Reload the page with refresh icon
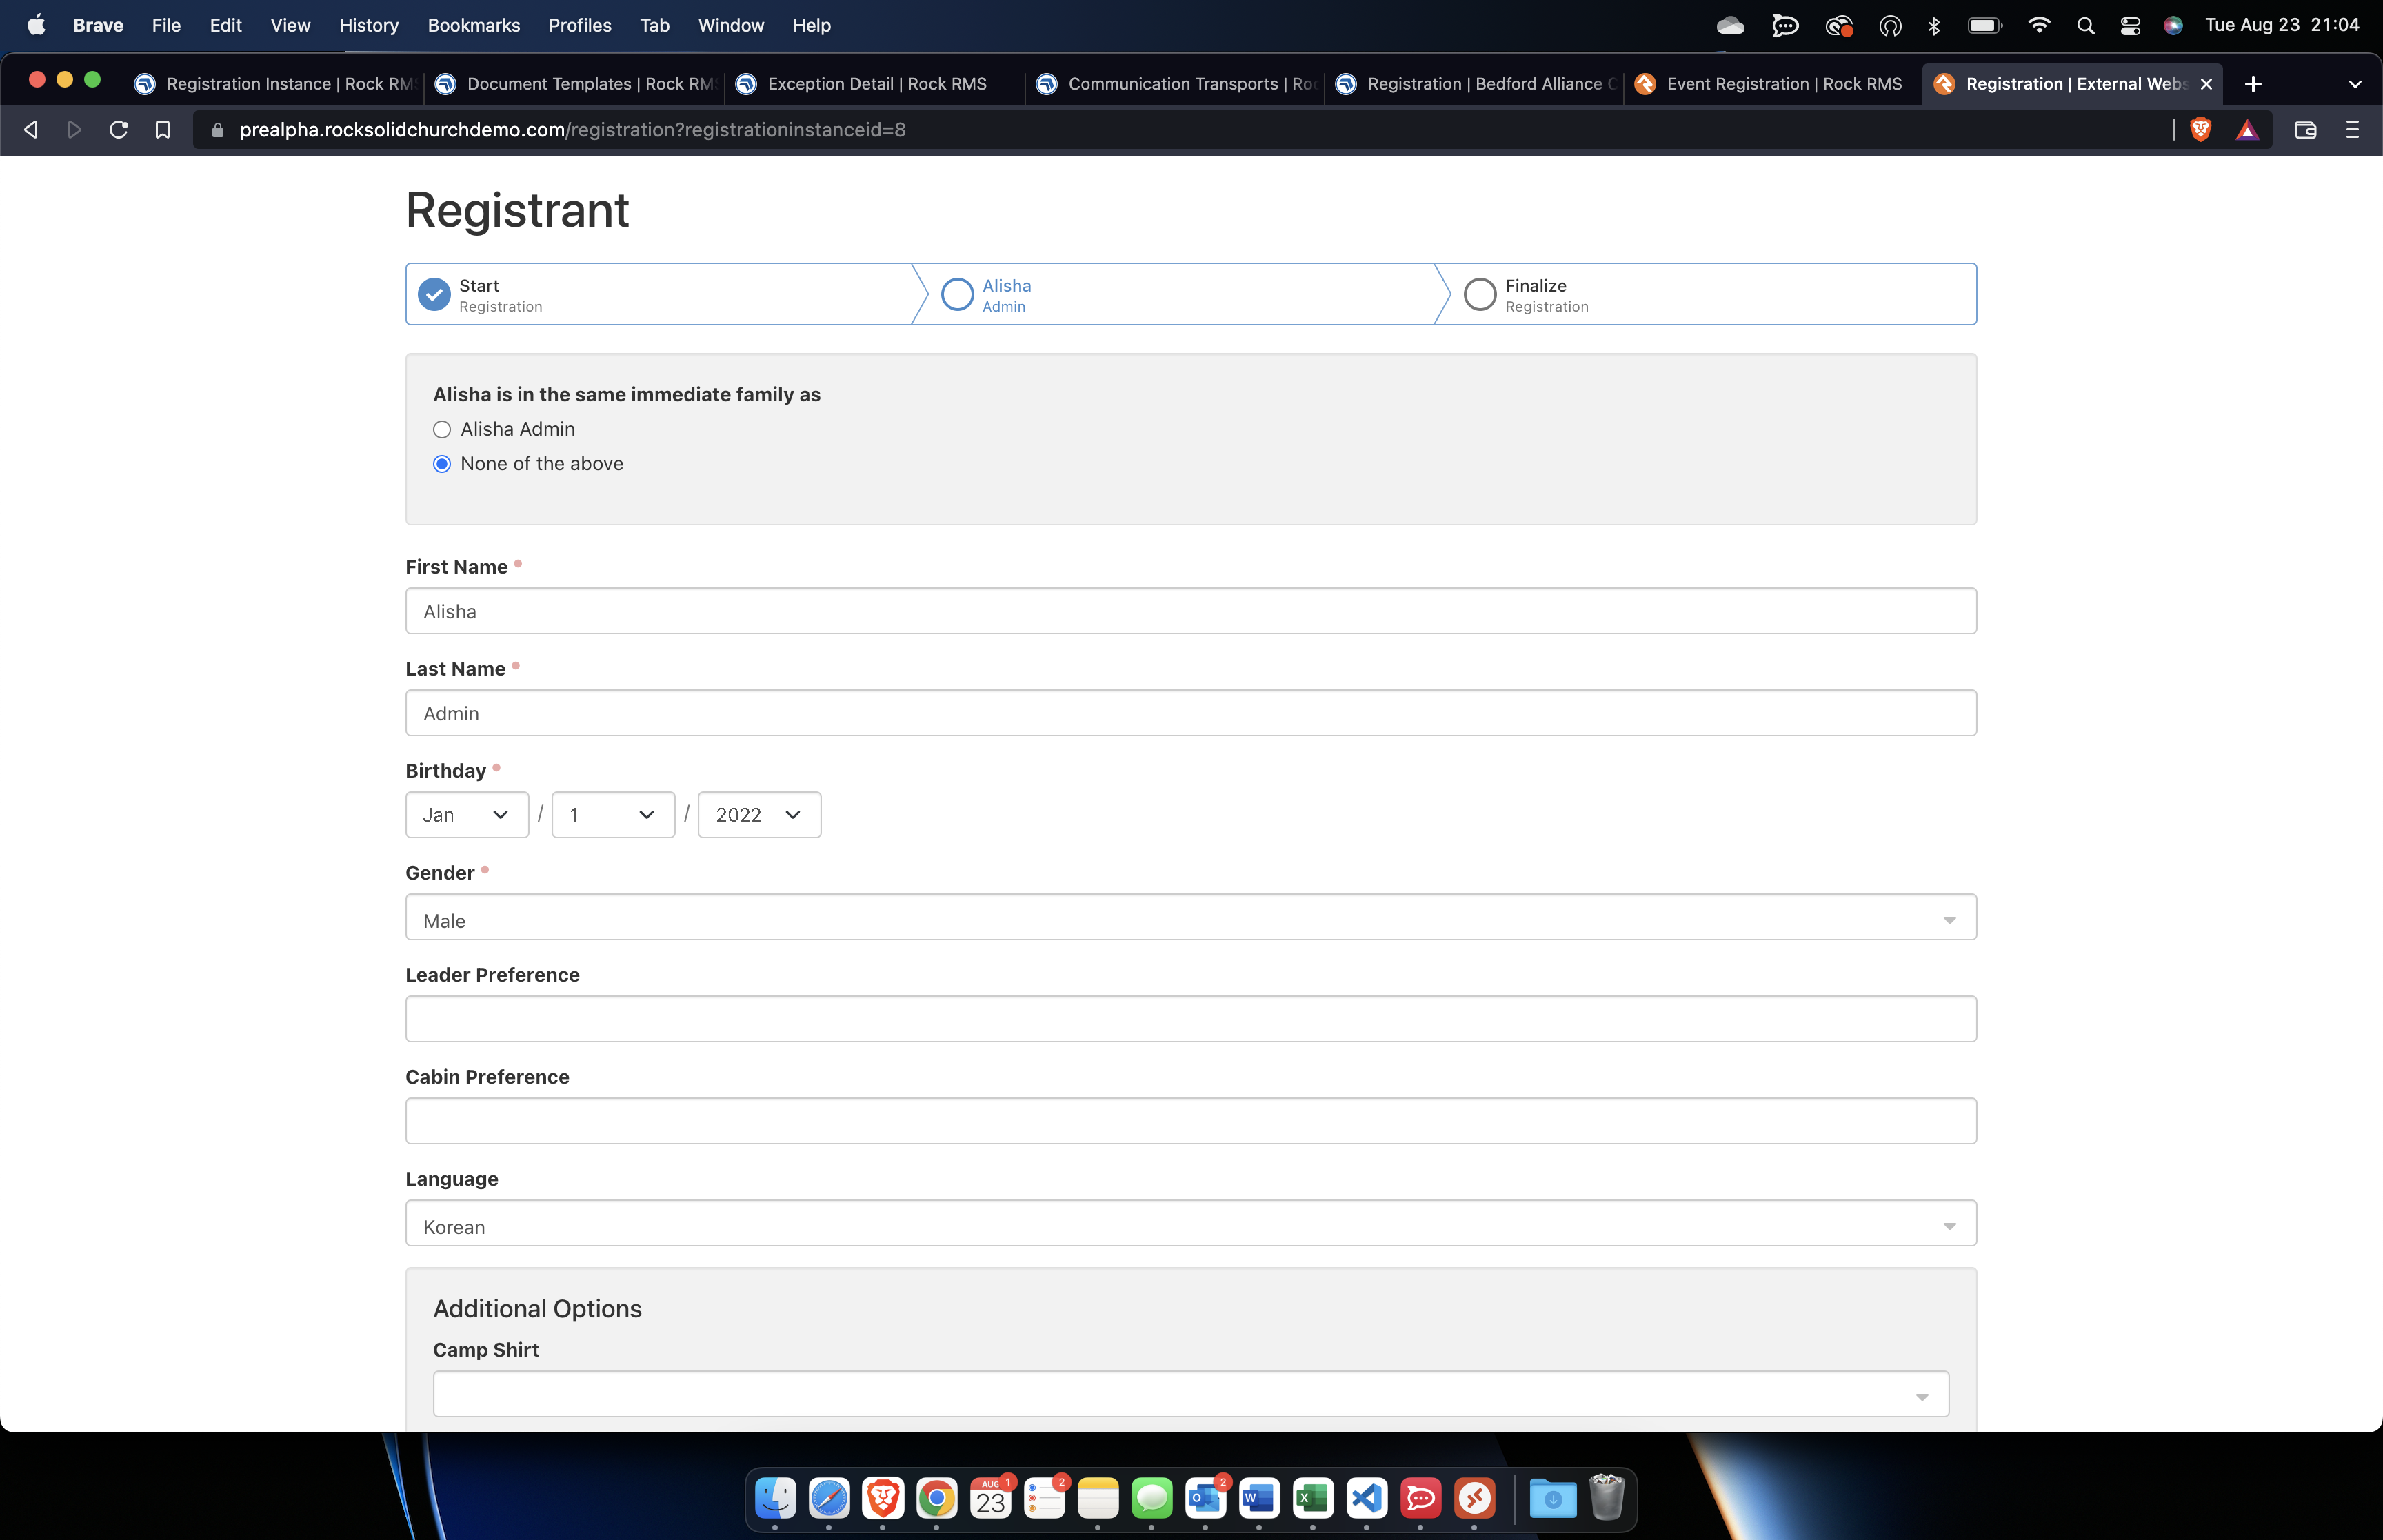 click(118, 130)
